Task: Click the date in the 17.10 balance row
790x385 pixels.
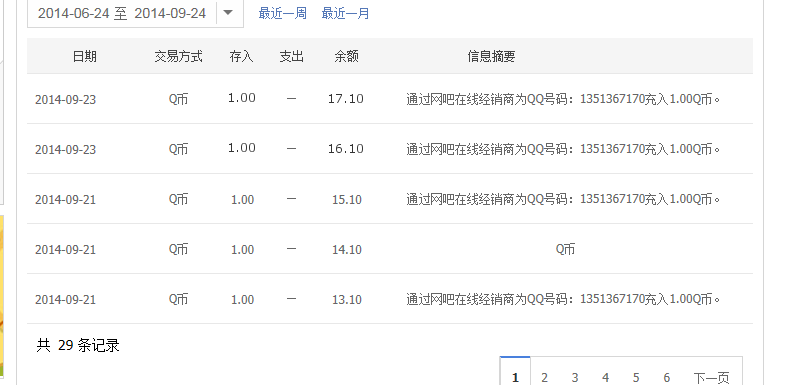Action: (x=65, y=99)
